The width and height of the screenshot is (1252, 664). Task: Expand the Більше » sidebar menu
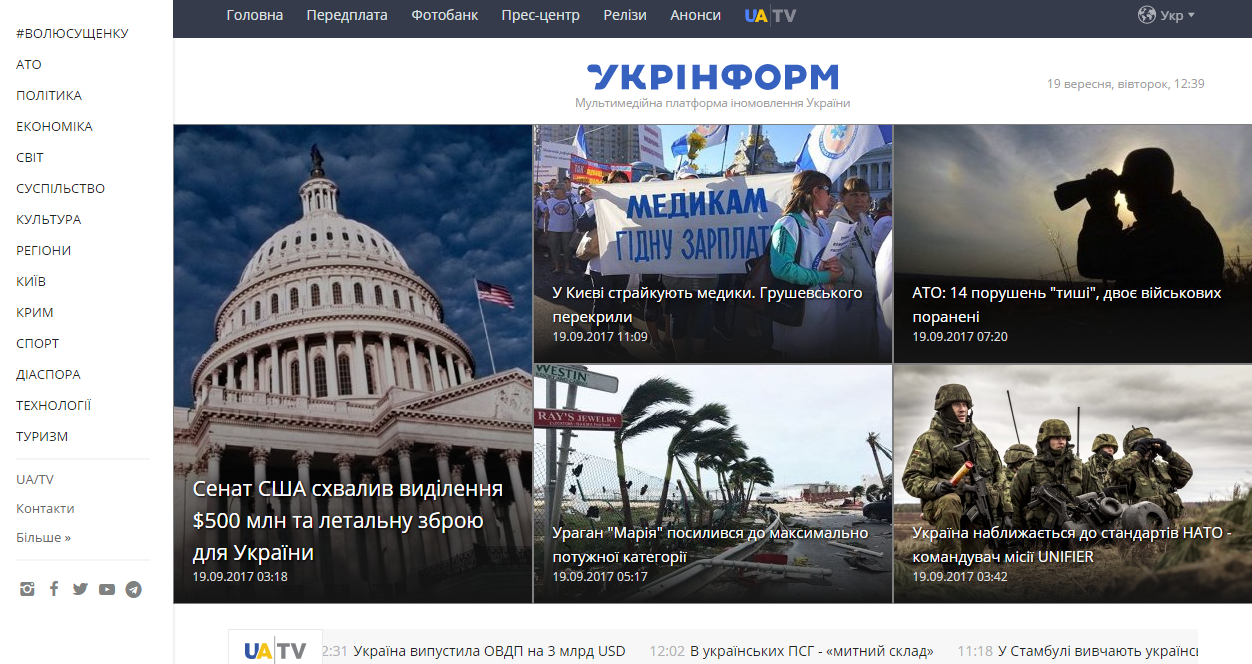coord(43,537)
